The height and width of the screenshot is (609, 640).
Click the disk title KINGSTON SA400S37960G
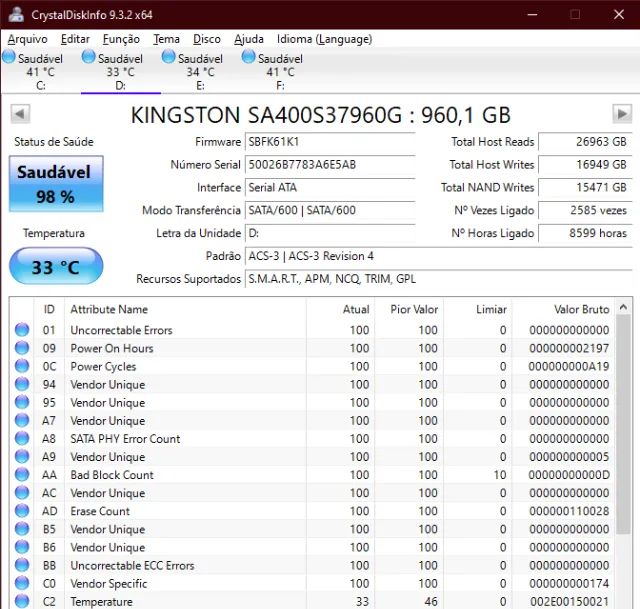(267, 115)
